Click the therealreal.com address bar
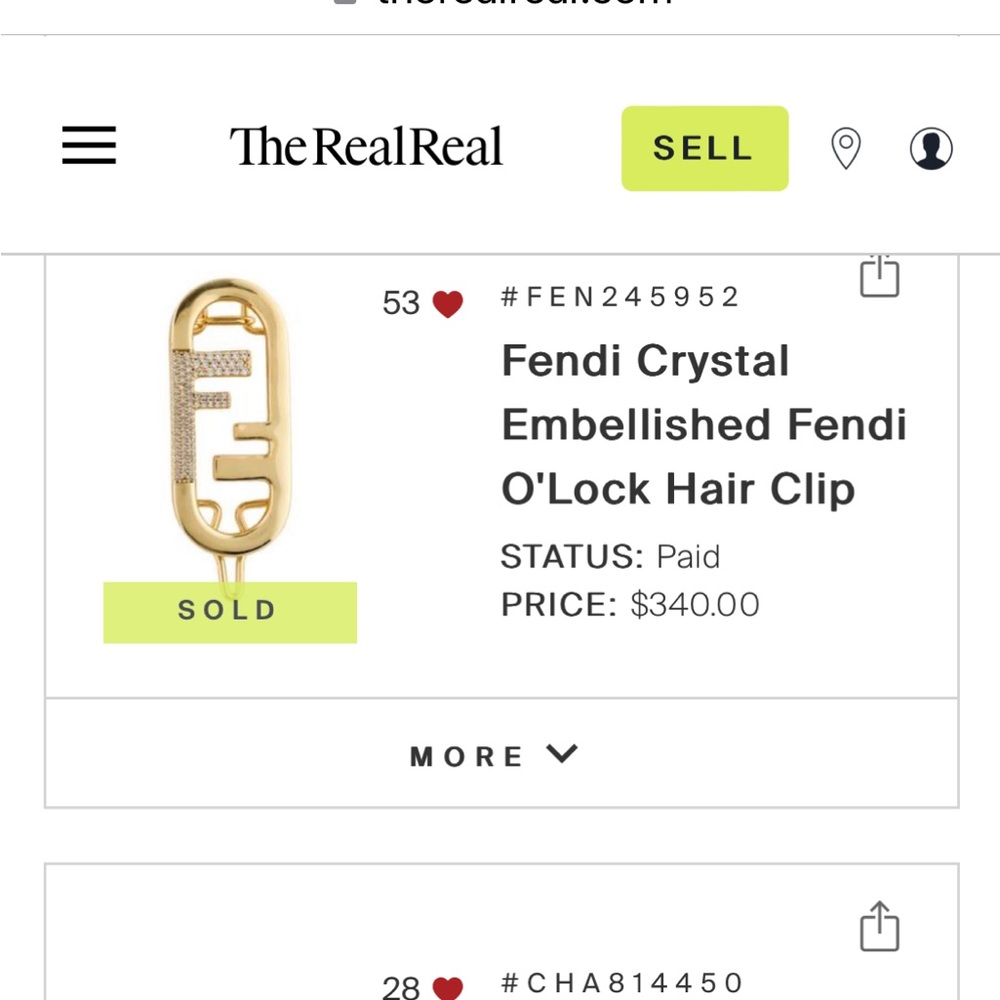Screen dimensions: 1000x1000 coord(500,5)
